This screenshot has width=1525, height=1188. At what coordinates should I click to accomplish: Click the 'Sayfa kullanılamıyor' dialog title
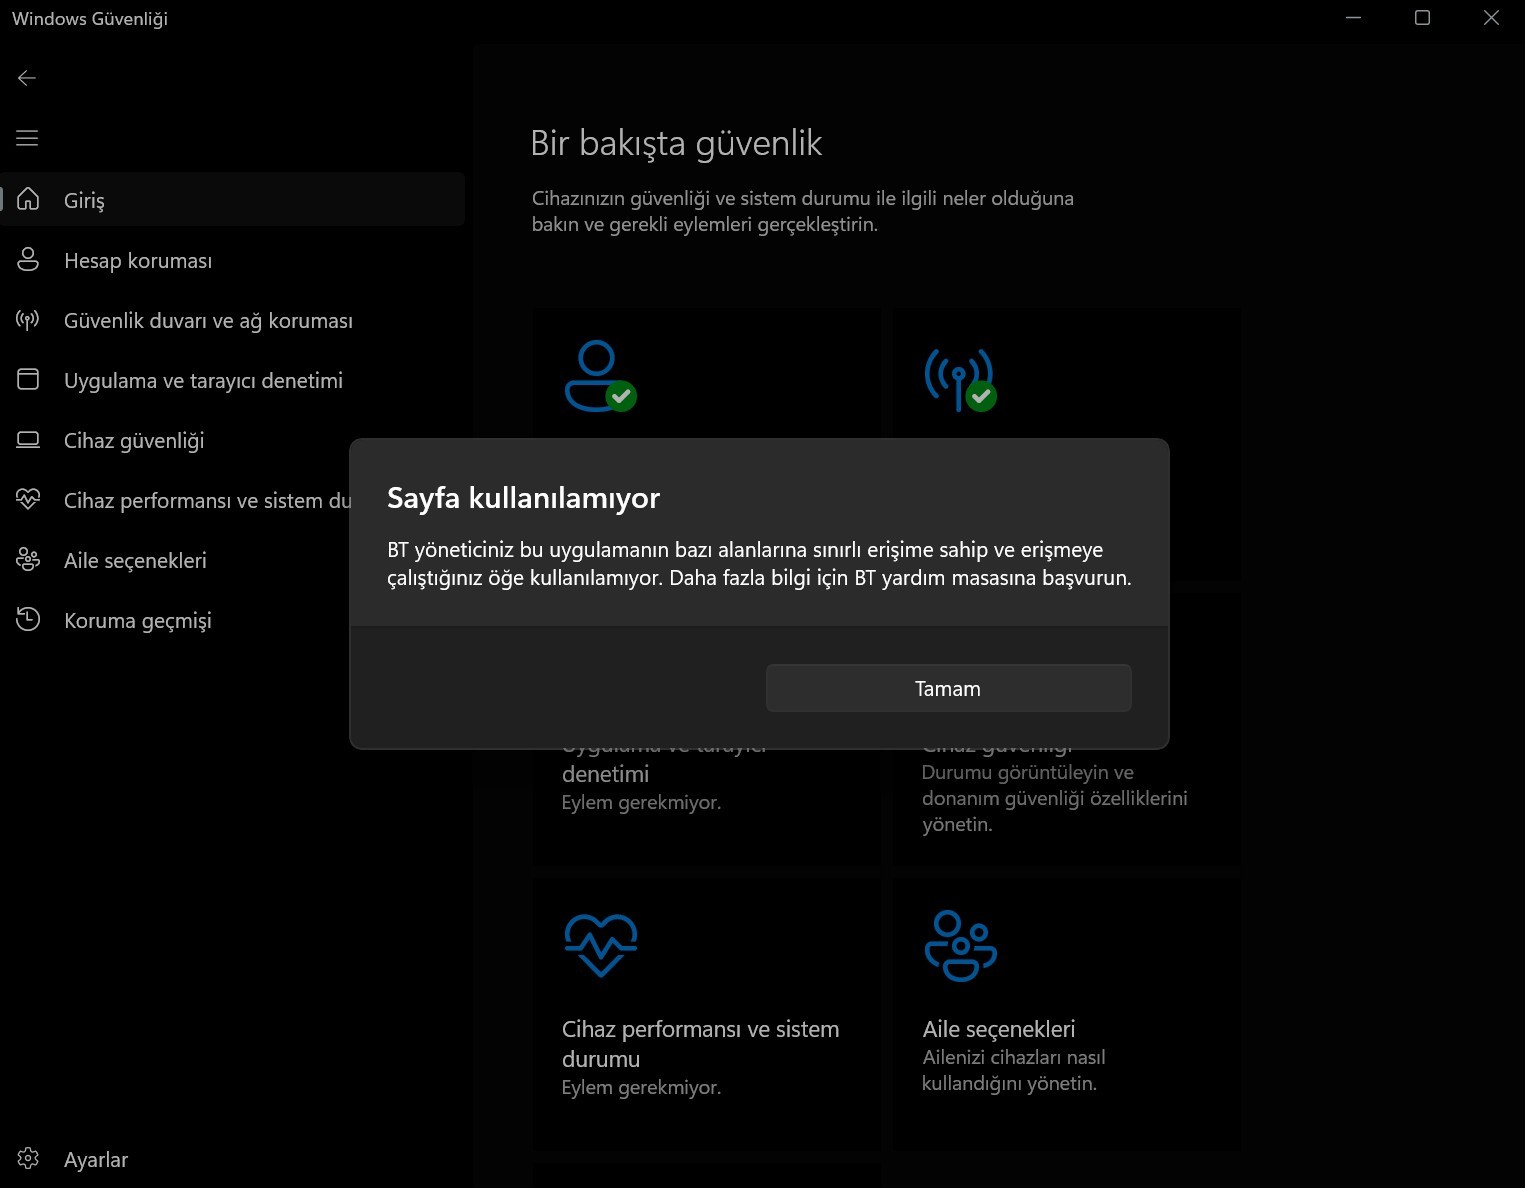[x=523, y=497]
